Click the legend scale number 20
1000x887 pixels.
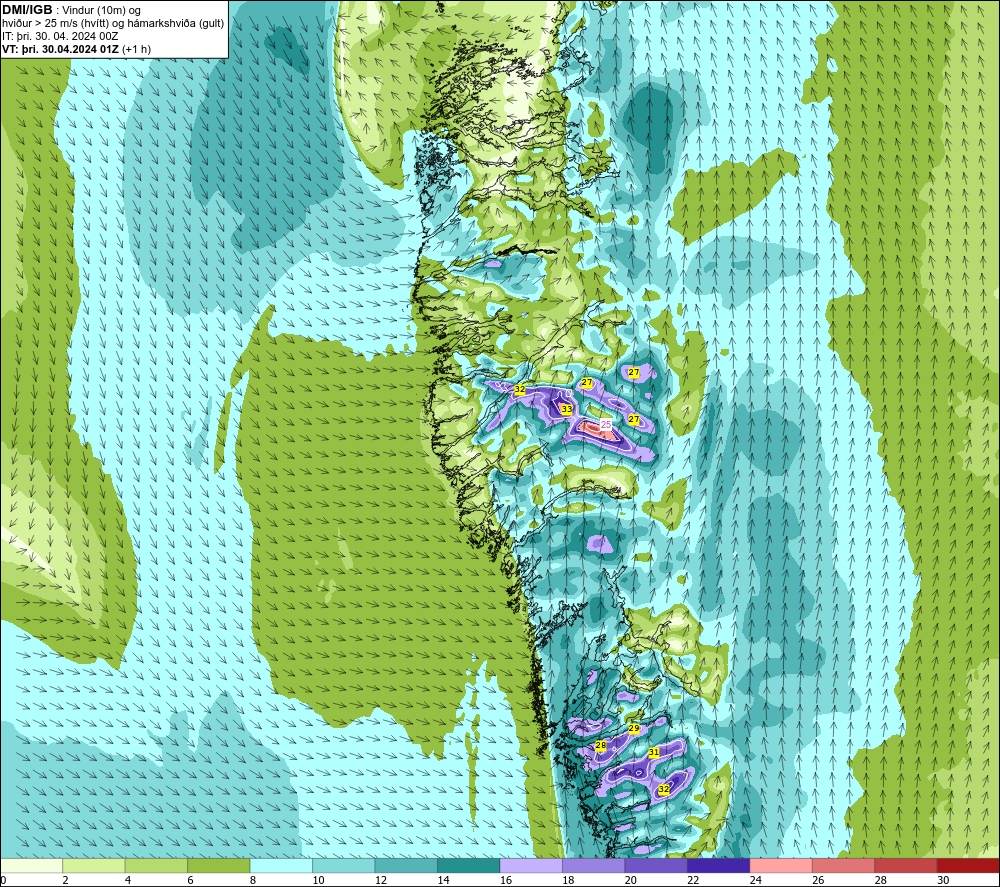(631, 880)
